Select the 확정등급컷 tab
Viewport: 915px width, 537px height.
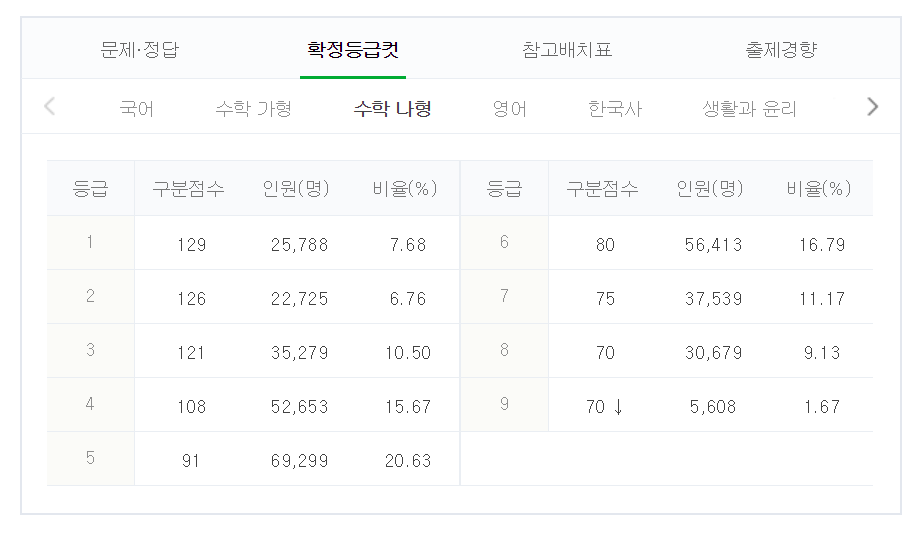pyautogui.click(x=352, y=50)
